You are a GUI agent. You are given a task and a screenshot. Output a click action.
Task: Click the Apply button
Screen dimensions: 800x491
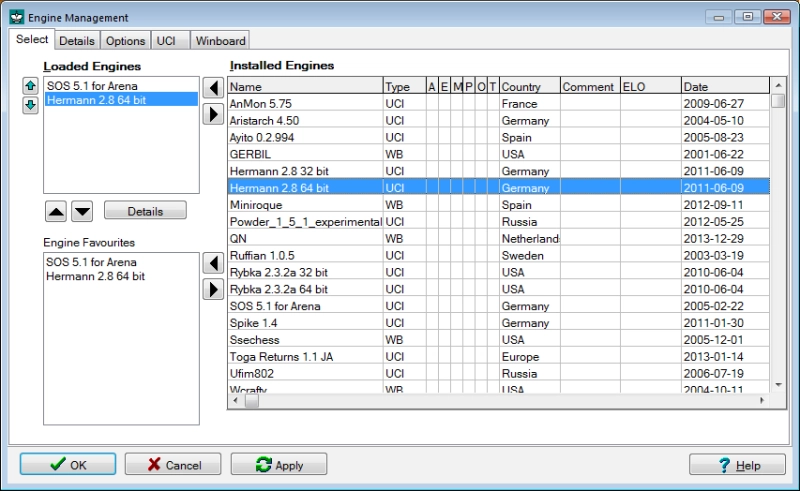coord(279,464)
